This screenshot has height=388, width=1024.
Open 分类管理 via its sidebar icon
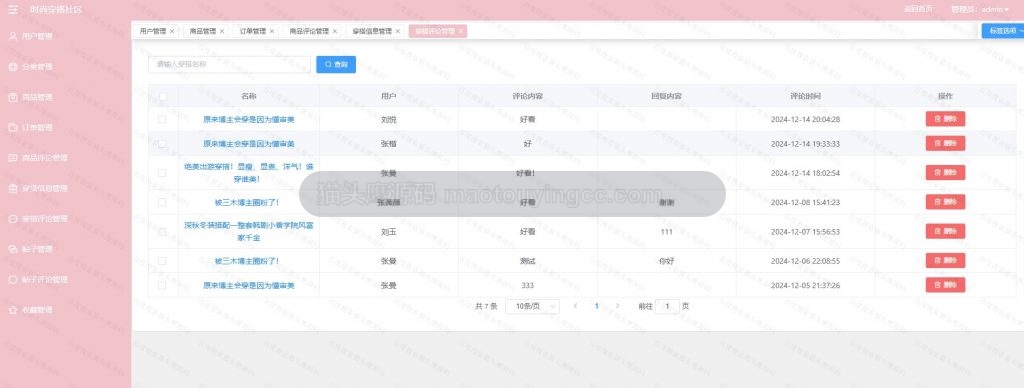tap(12, 67)
